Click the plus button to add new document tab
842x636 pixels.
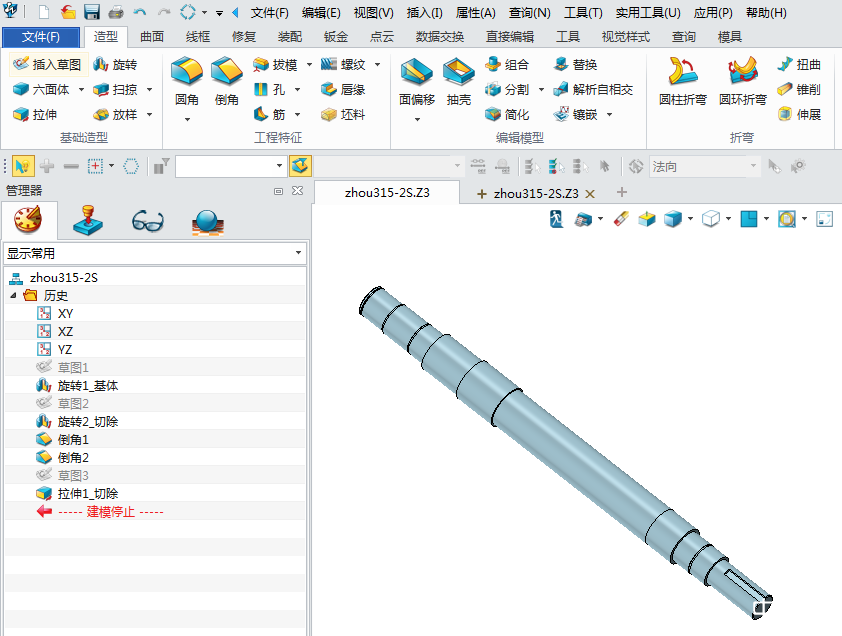622,192
